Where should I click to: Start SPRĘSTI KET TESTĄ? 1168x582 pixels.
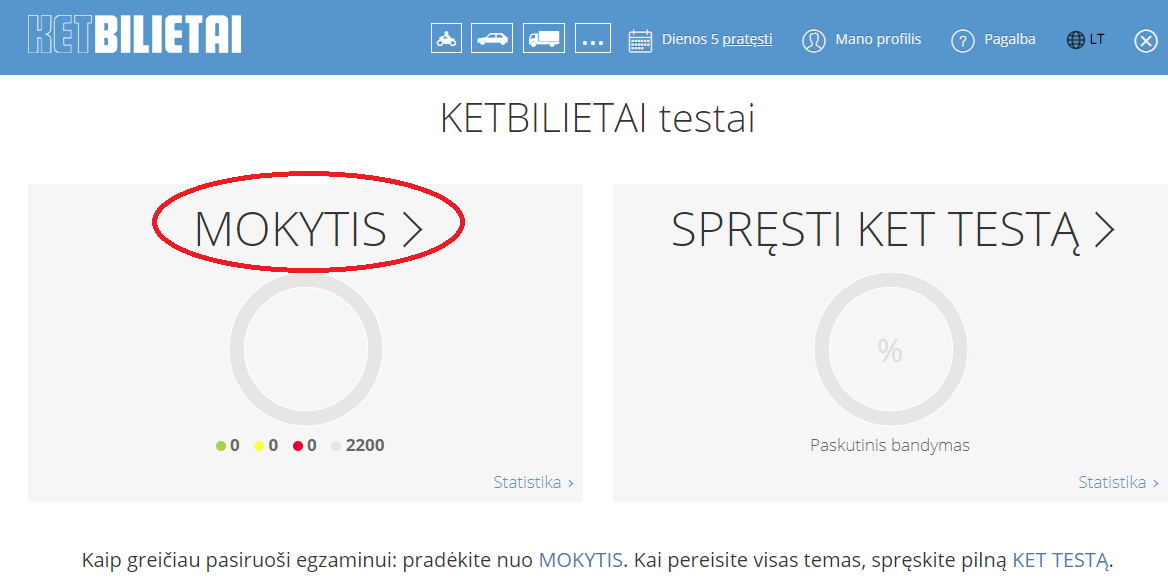point(892,229)
